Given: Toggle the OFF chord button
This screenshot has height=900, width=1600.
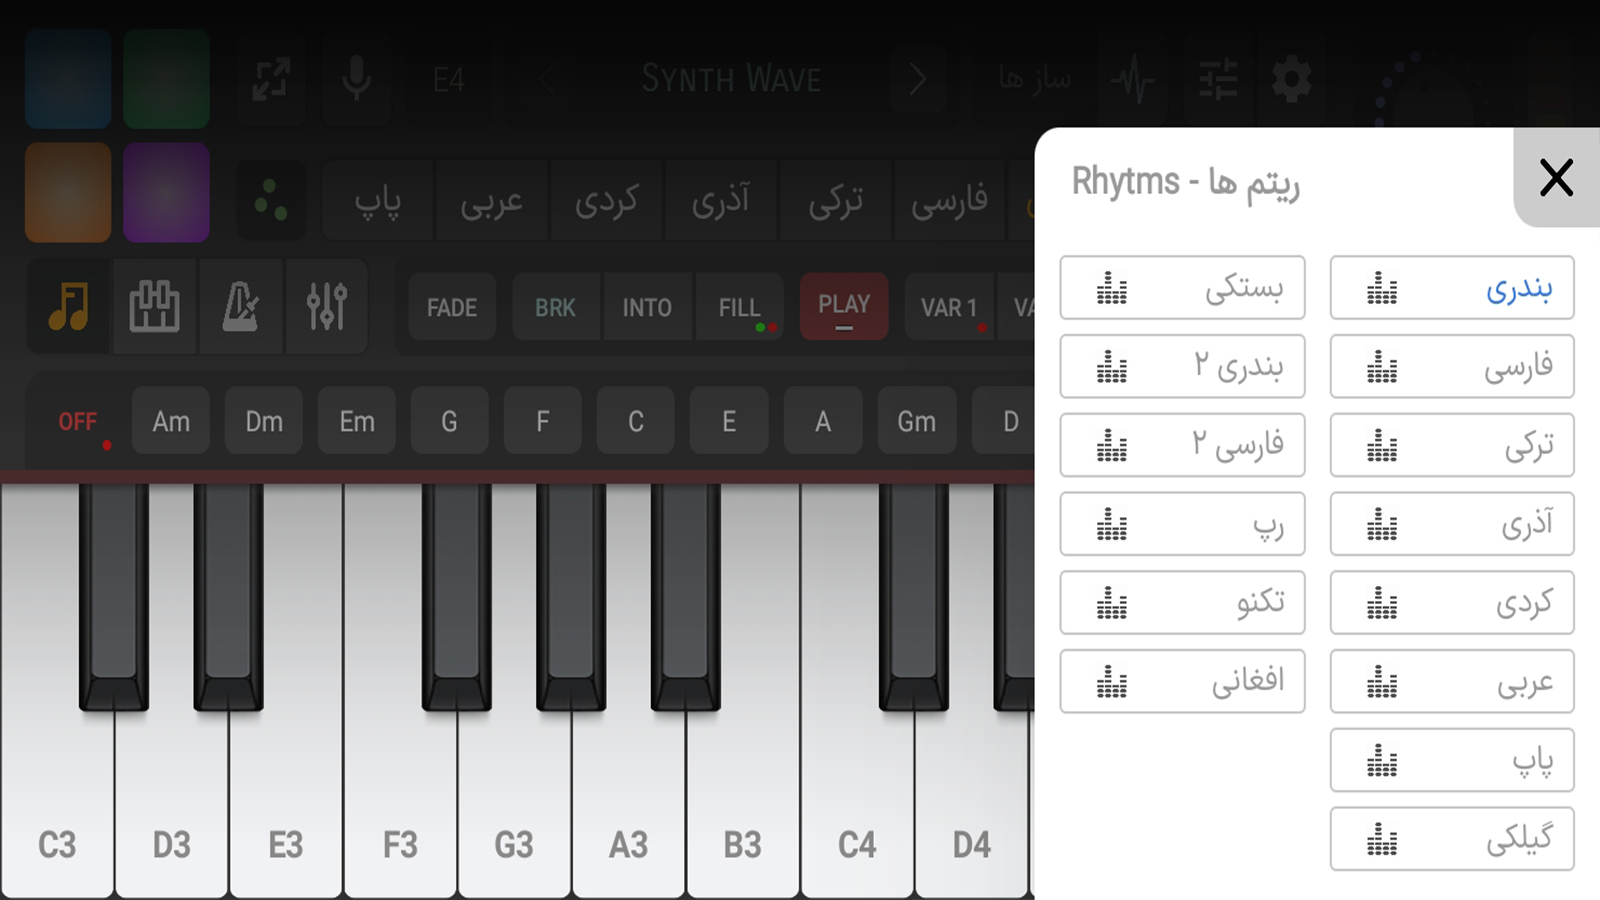Looking at the screenshot, I should [79, 421].
